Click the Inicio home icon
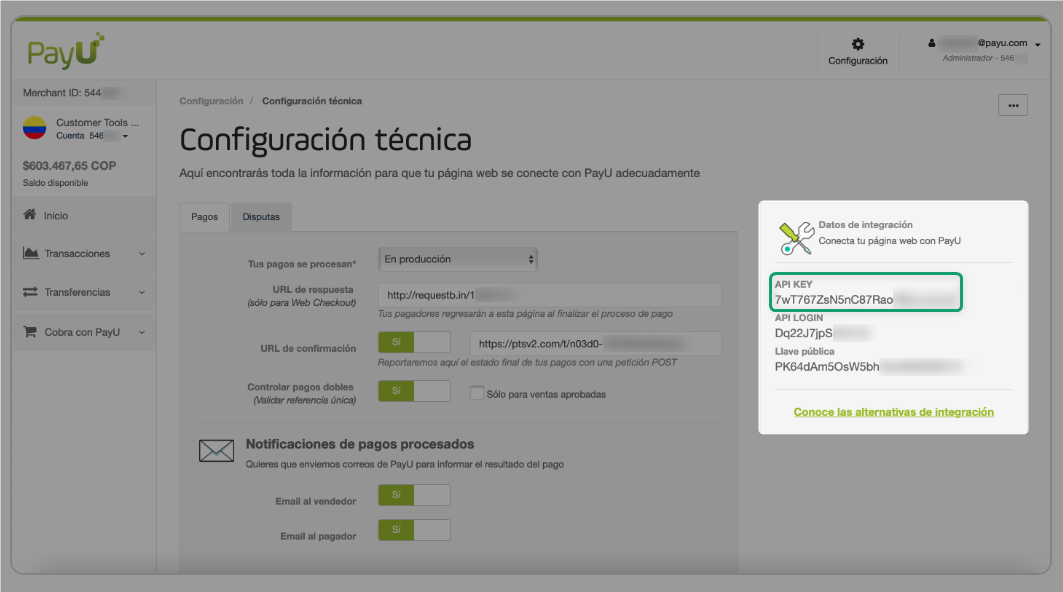The width and height of the screenshot is (1063, 592). pyautogui.click(x=29, y=214)
